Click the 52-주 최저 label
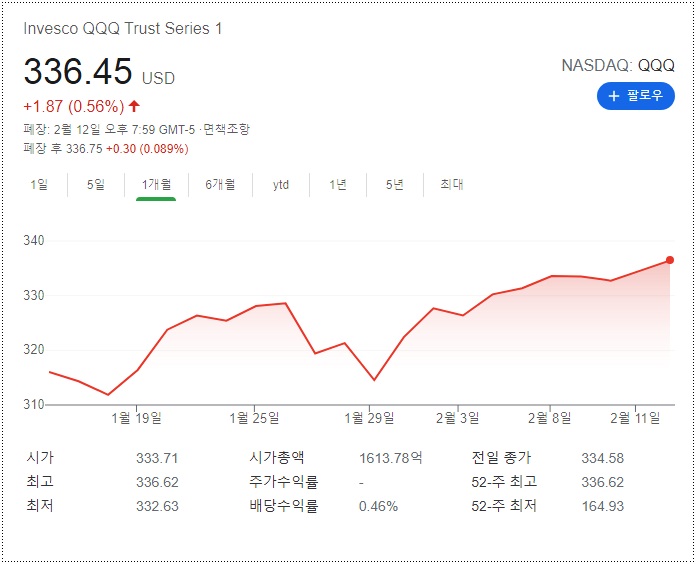The height and width of the screenshot is (564, 696). [x=504, y=505]
